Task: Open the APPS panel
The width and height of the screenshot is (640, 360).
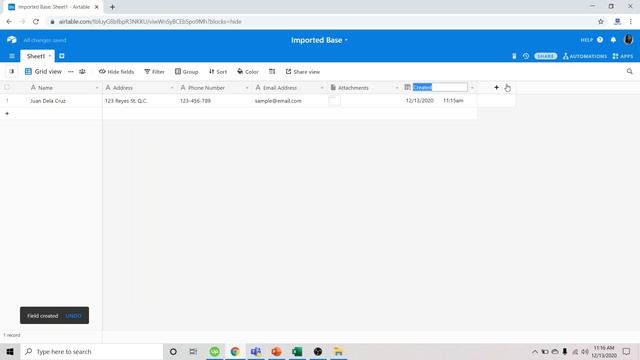Action: tap(622, 56)
